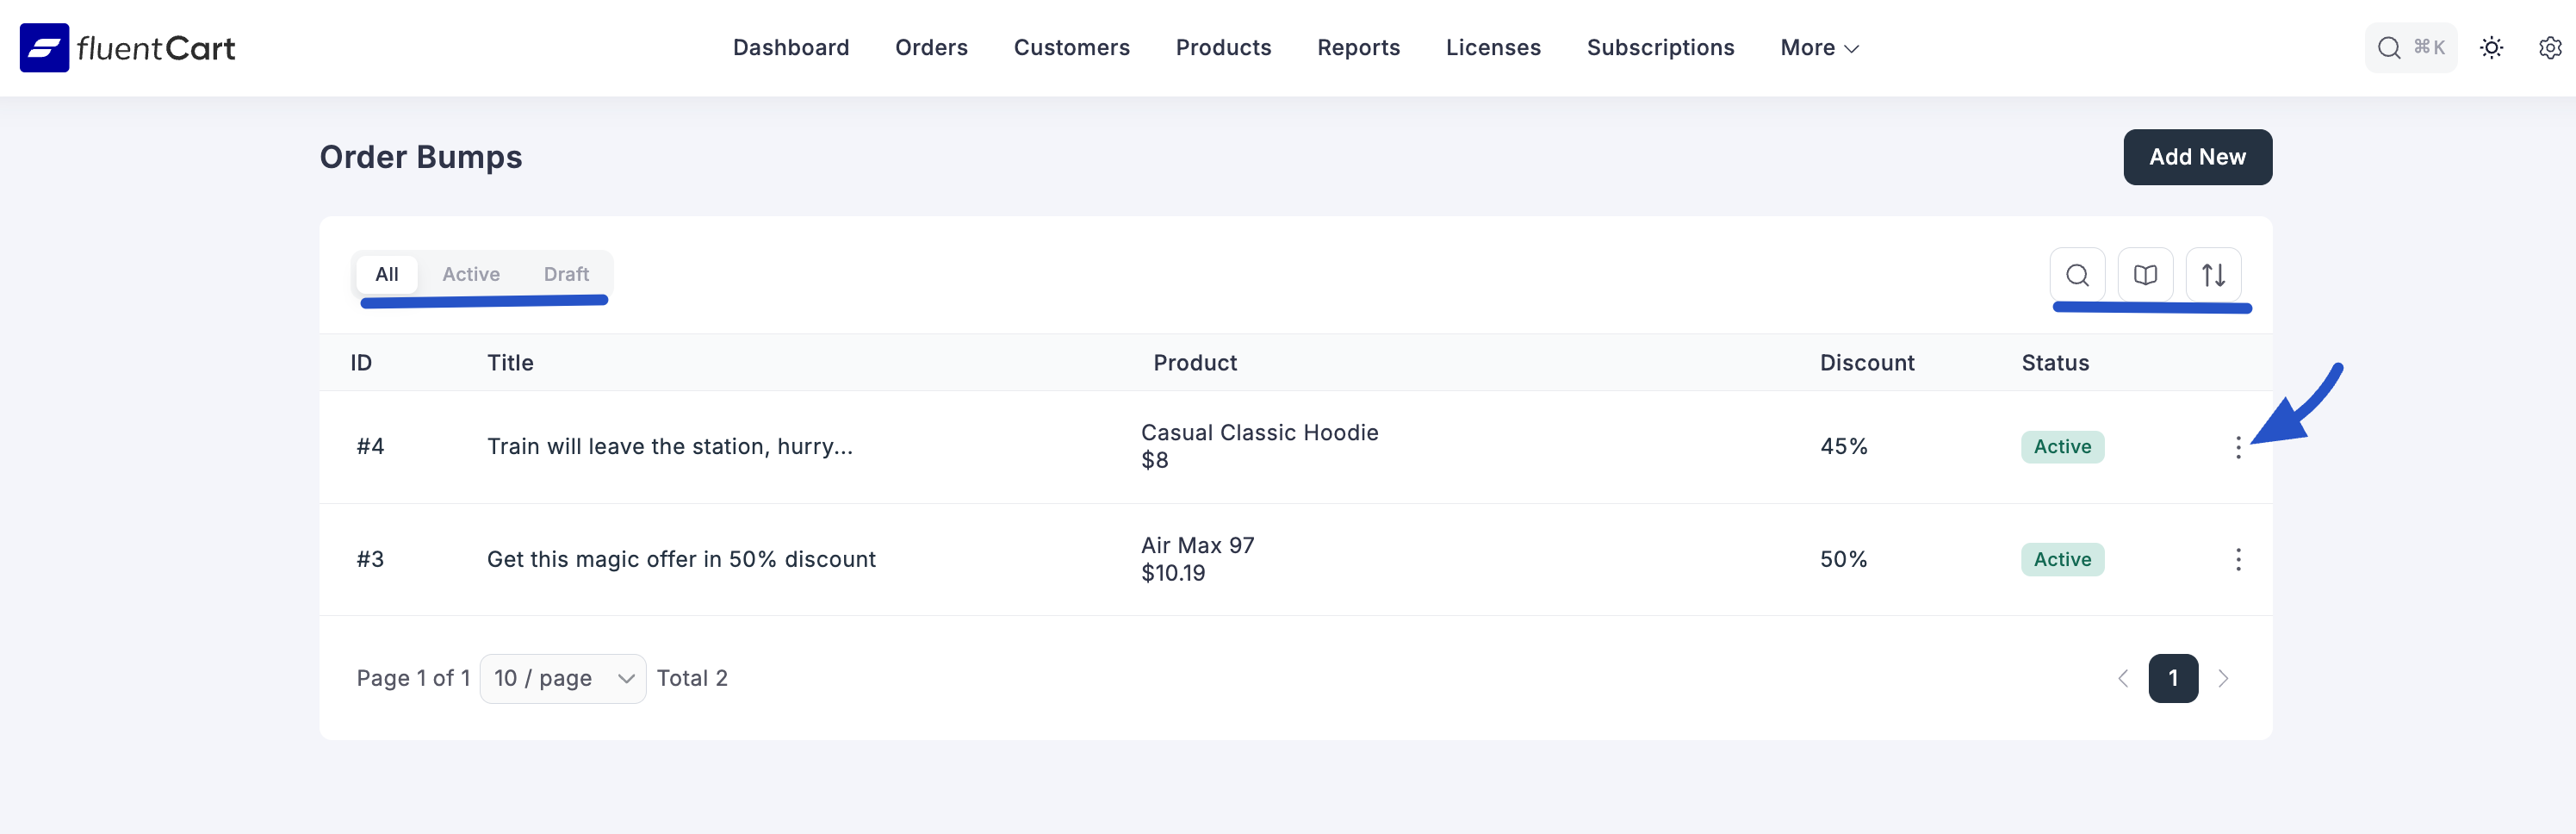Click the order bumps table search icon
This screenshot has width=2576, height=834.
tap(2077, 275)
